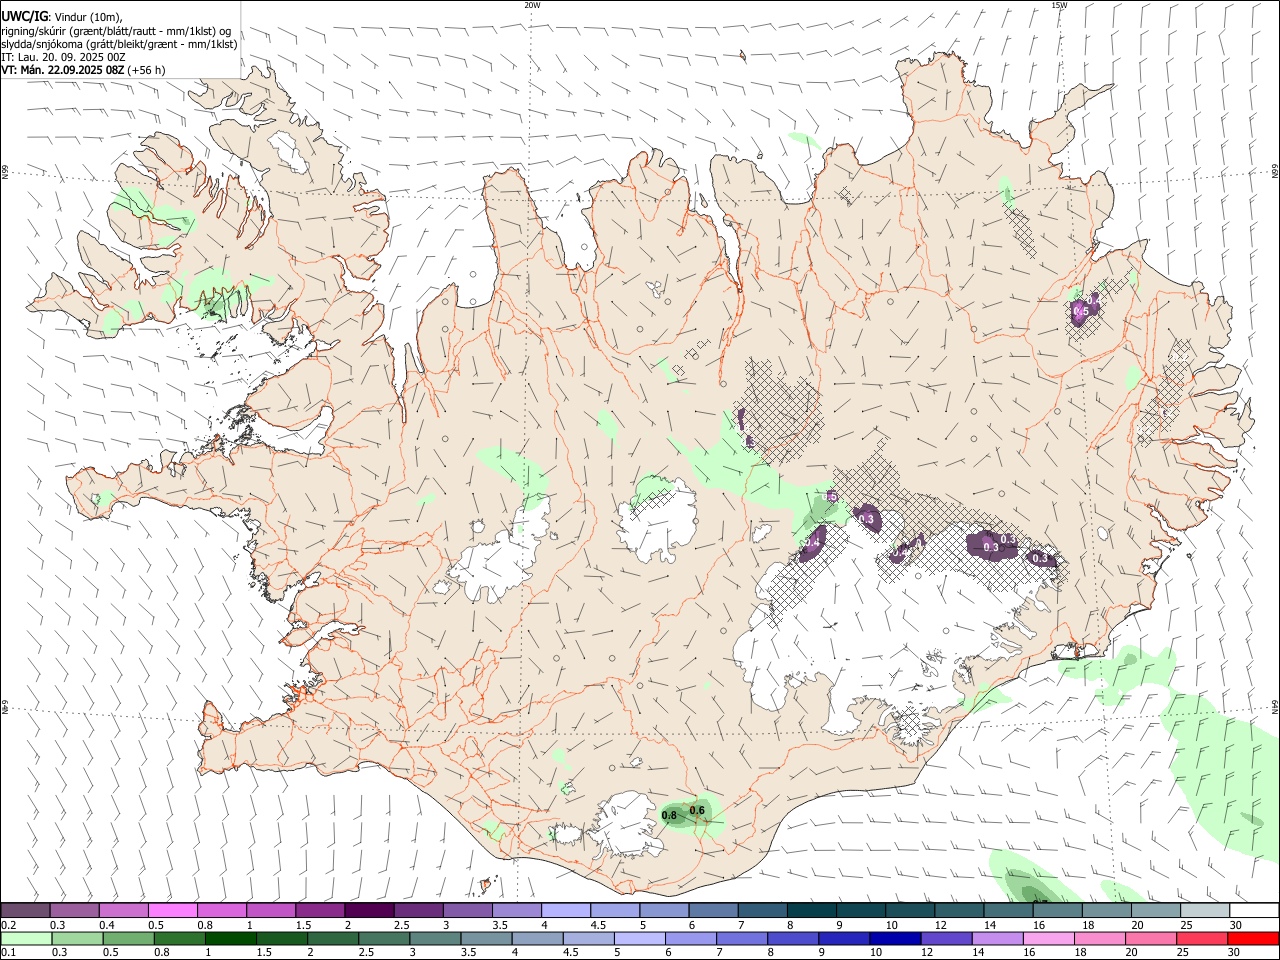Select the lavender 4 snow scale swatch

pos(565,910)
